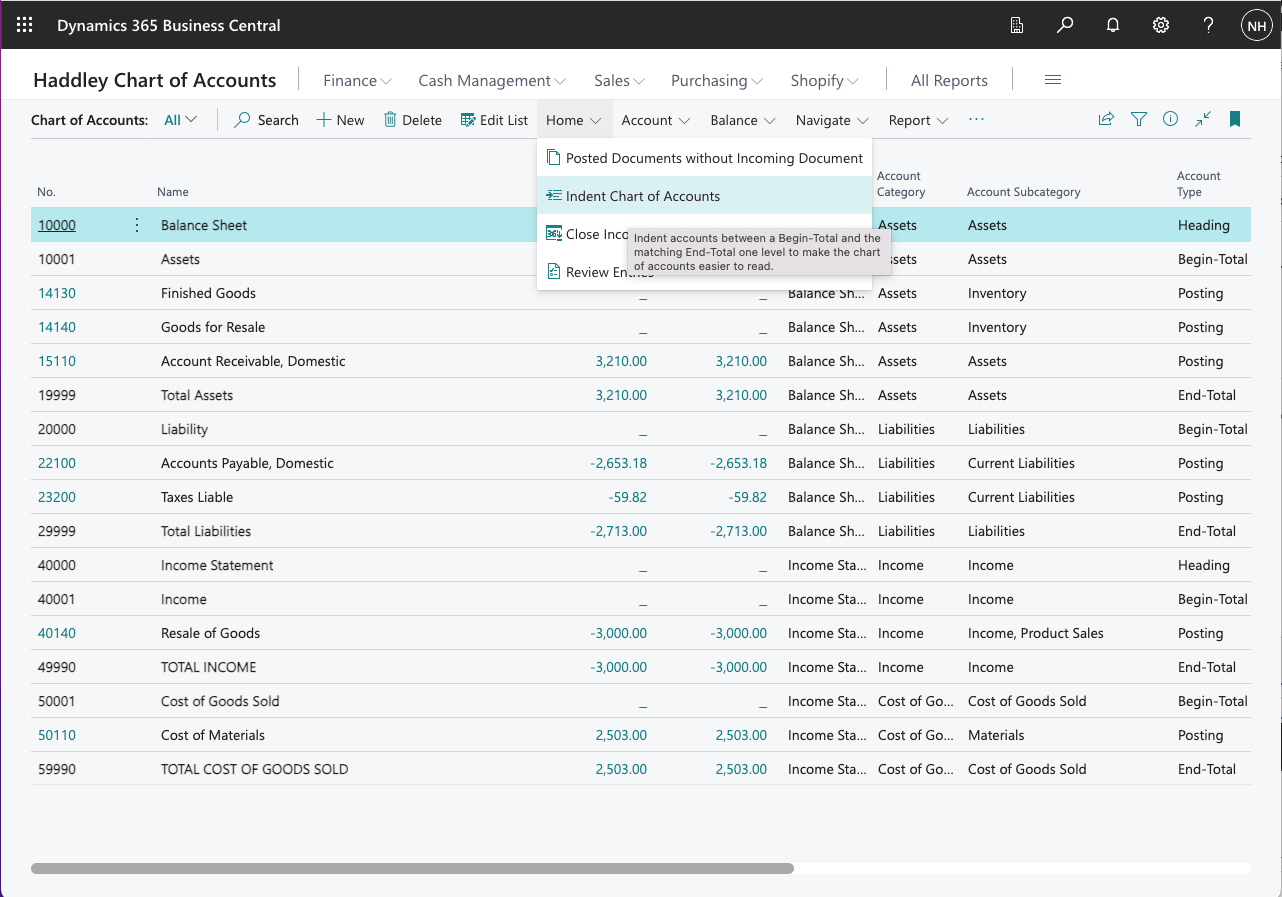
Task: Toggle the filter pane funnel icon
Action: click(x=1139, y=119)
